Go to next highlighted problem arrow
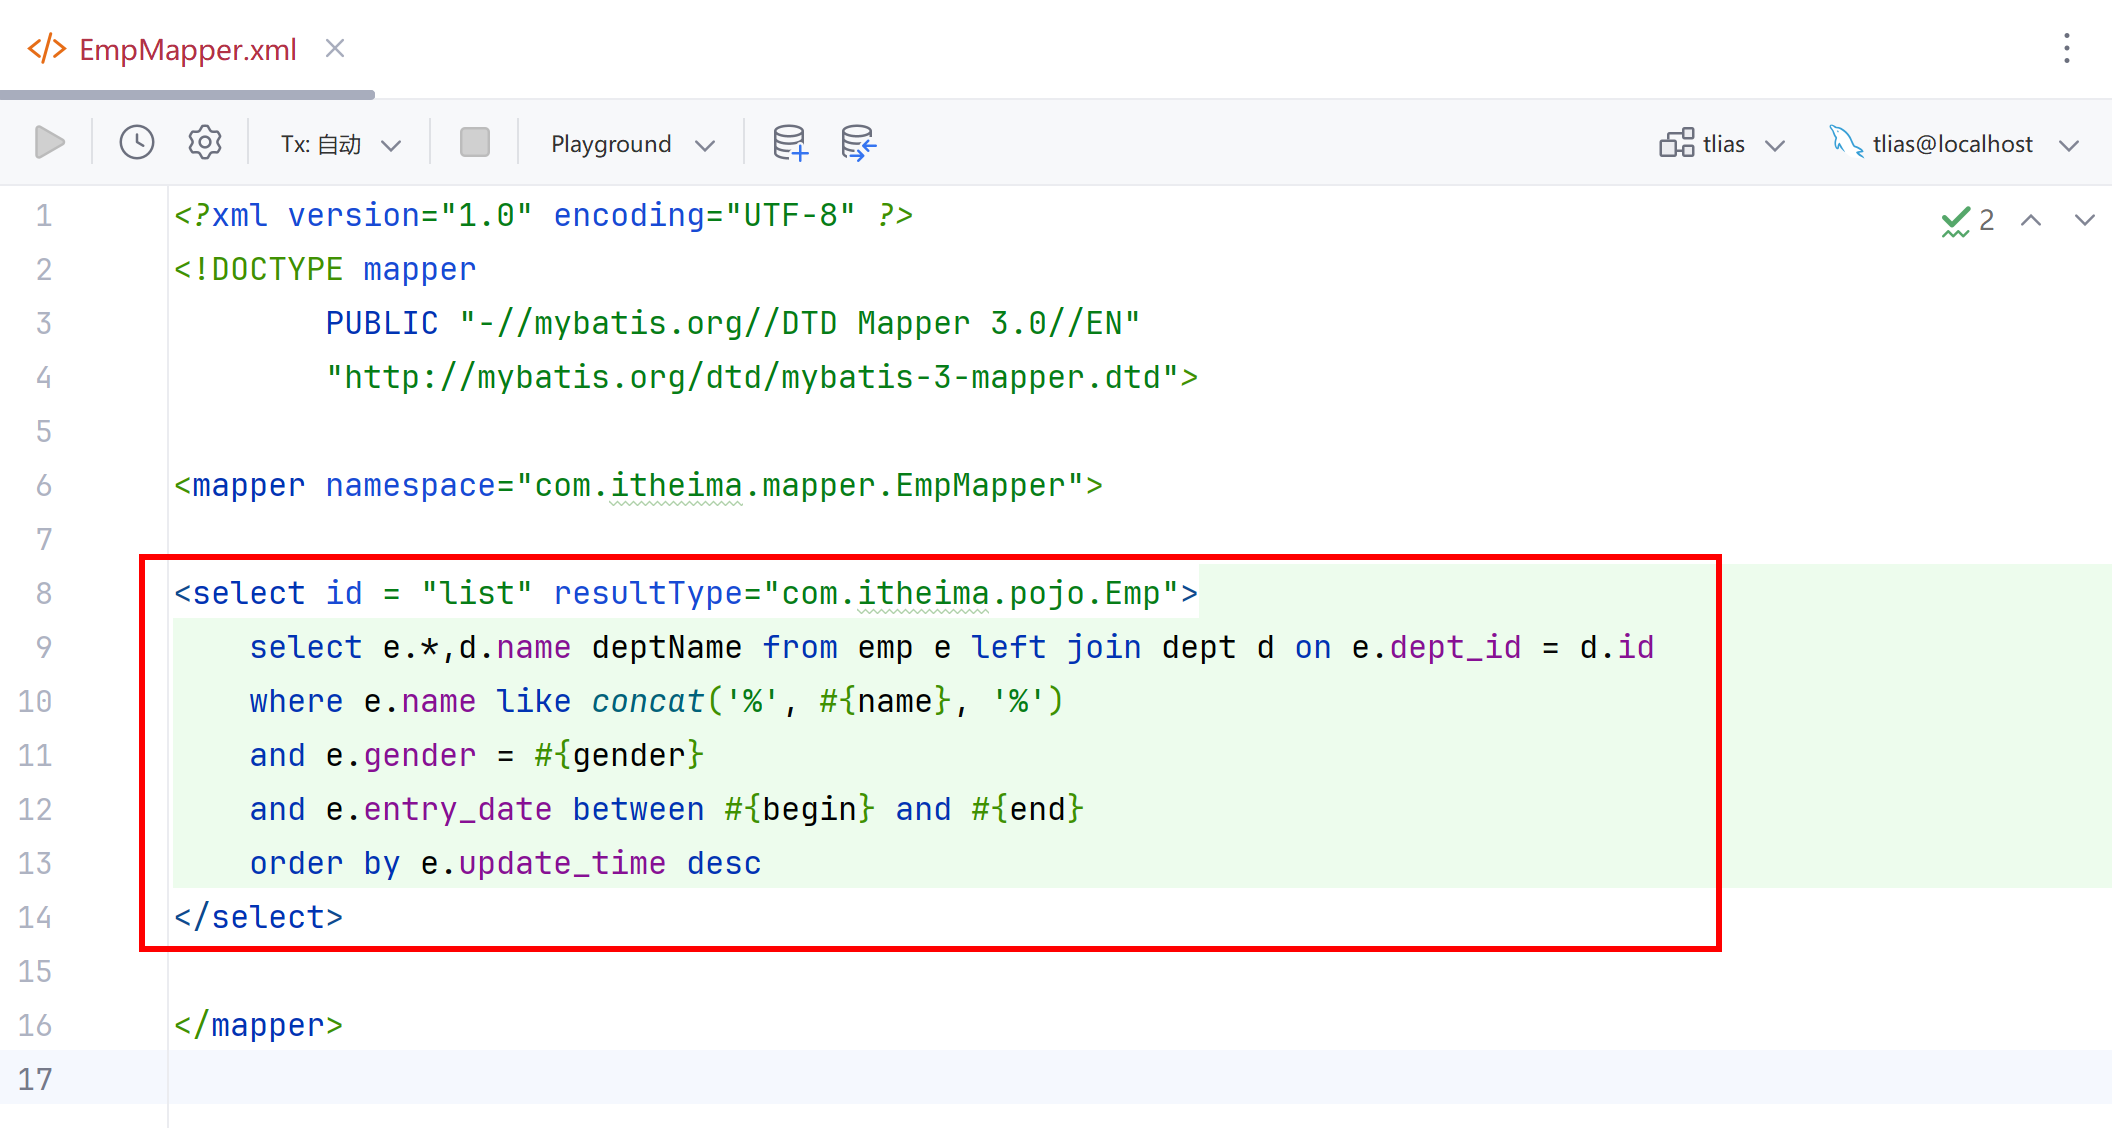Viewport: 2112px width, 1128px height. (2085, 220)
